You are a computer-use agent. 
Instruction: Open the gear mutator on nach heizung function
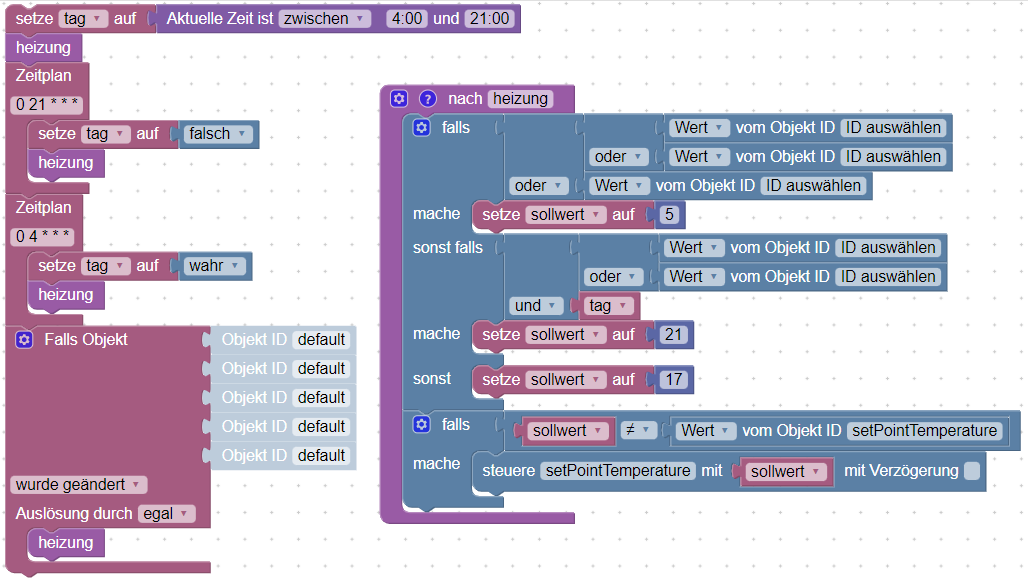point(399,99)
